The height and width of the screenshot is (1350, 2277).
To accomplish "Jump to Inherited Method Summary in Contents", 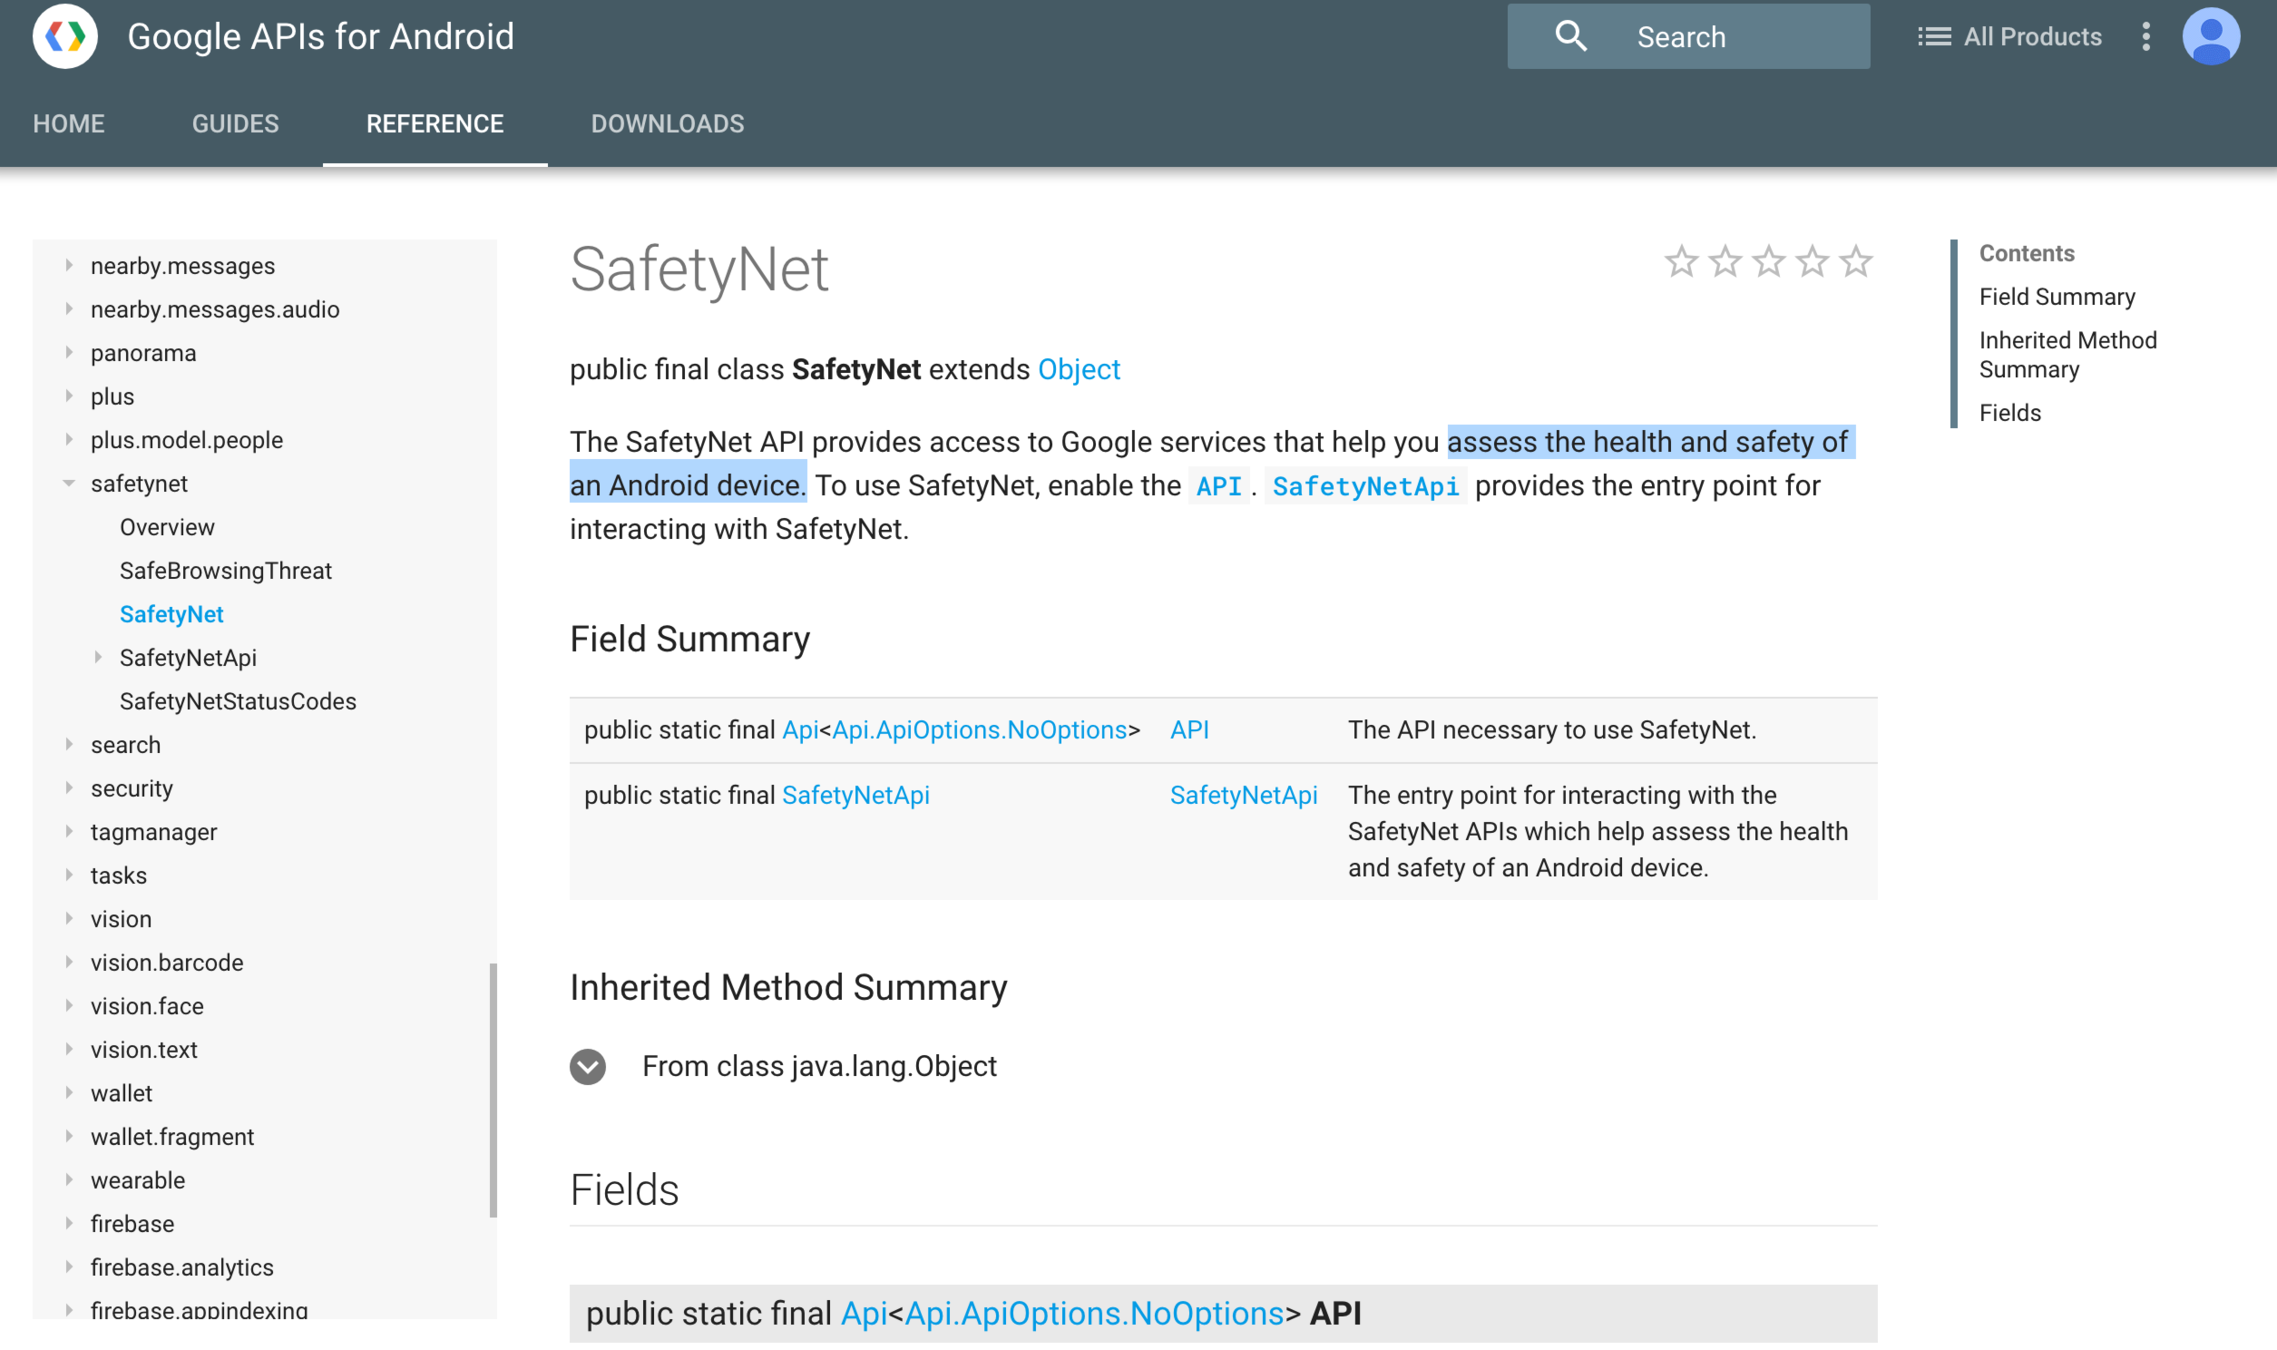I will [2068, 355].
